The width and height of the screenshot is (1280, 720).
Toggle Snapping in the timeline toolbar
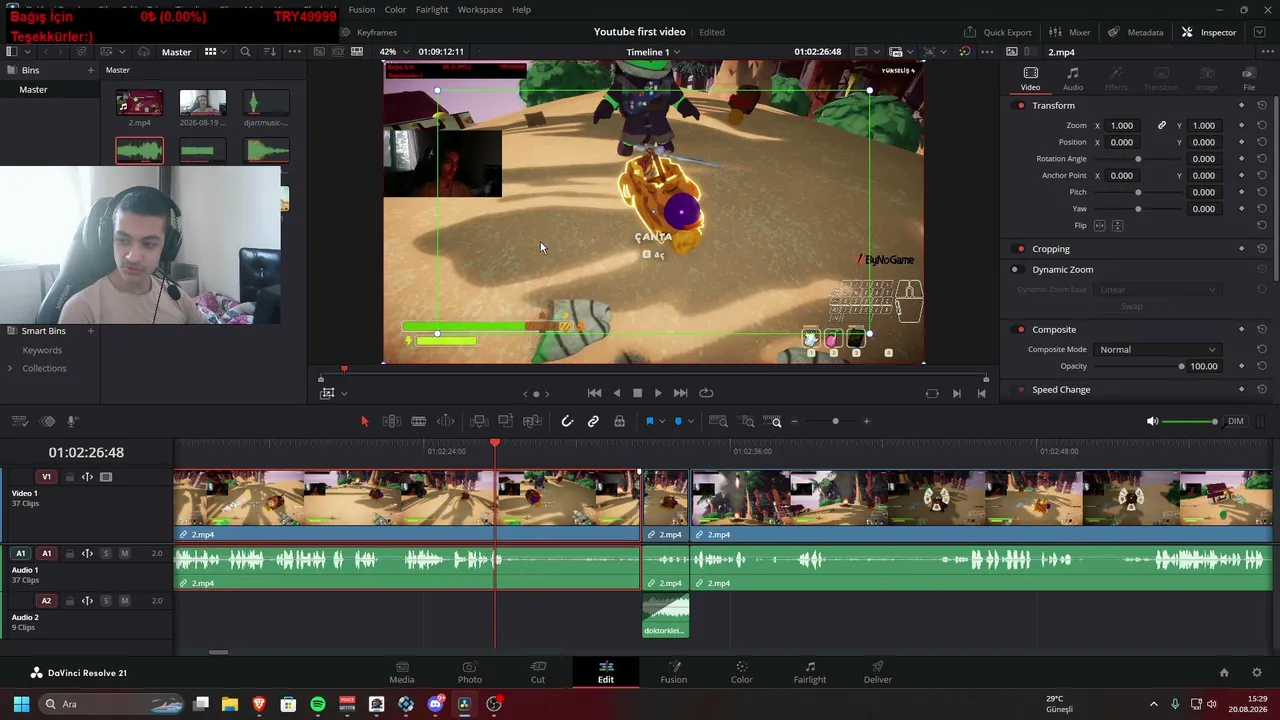(567, 421)
